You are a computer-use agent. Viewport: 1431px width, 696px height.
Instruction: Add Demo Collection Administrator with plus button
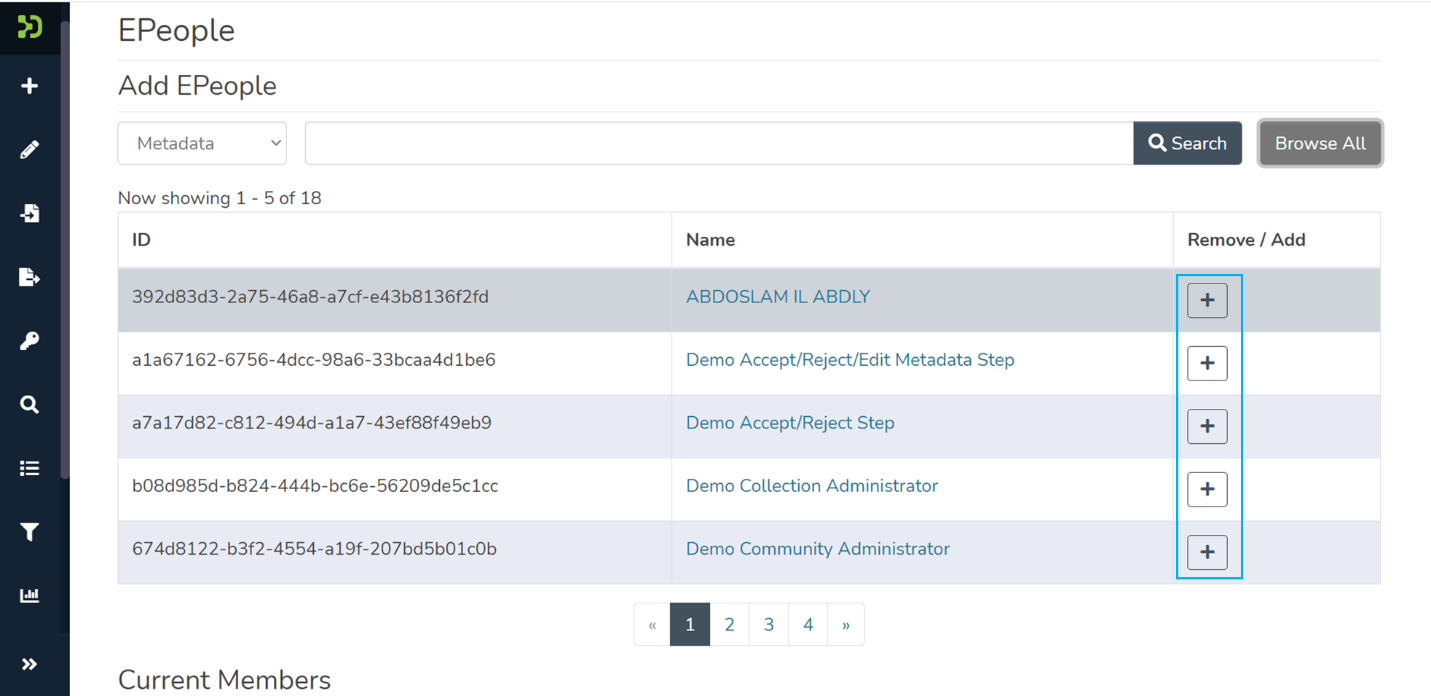1207,489
